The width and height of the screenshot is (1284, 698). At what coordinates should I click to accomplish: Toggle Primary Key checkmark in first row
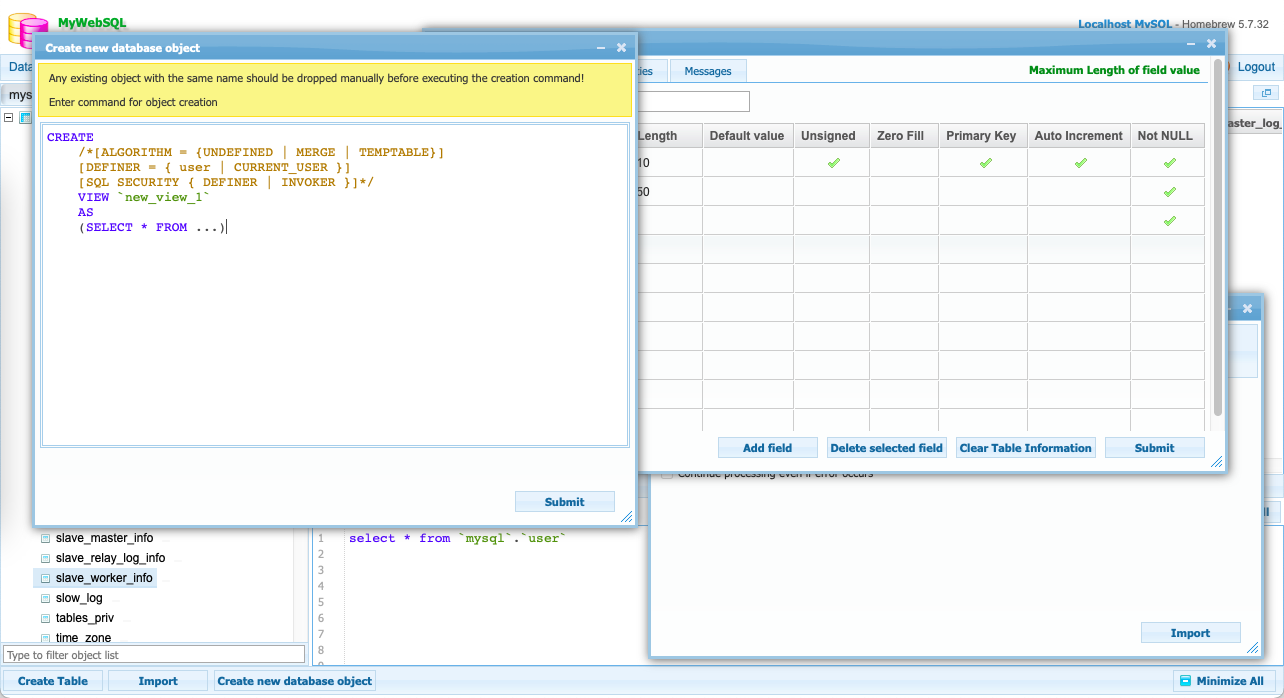click(x=985, y=163)
